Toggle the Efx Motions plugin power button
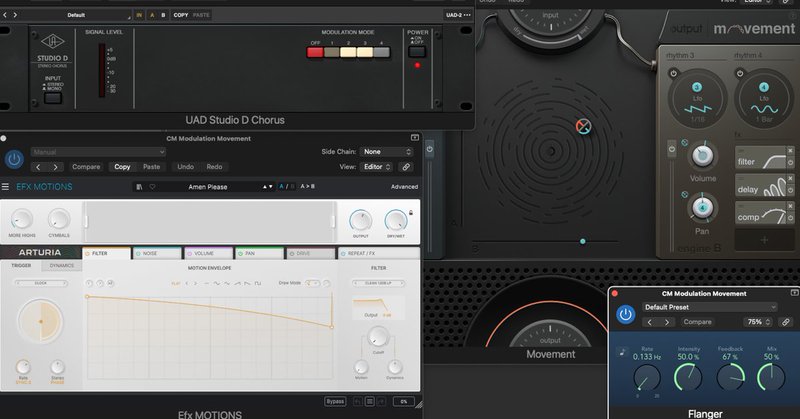The width and height of the screenshot is (800, 419). click(14, 160)
